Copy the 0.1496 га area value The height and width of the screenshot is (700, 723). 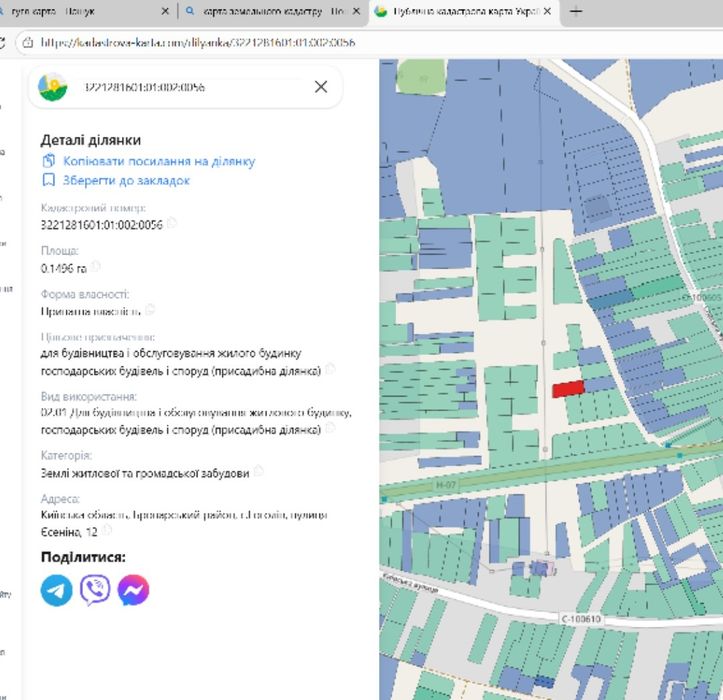[96, 267]
